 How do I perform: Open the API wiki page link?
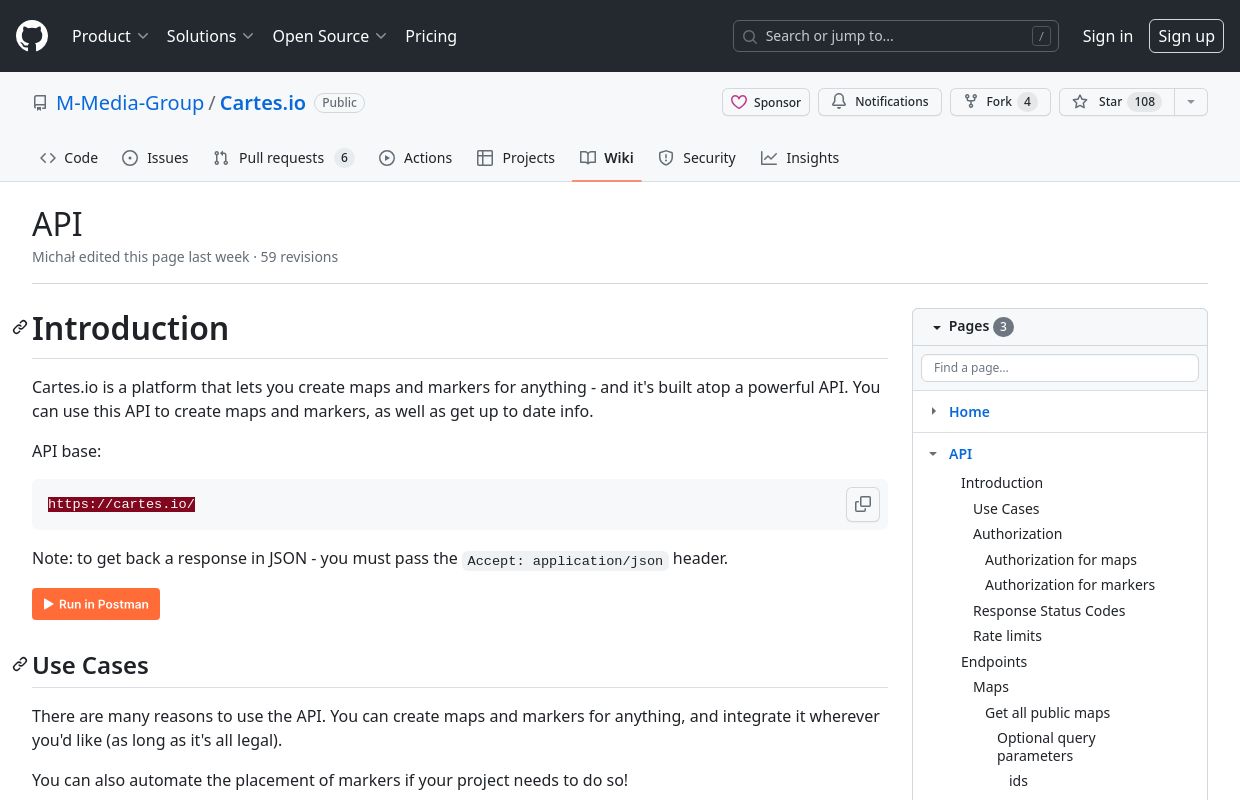click(960, 454)
